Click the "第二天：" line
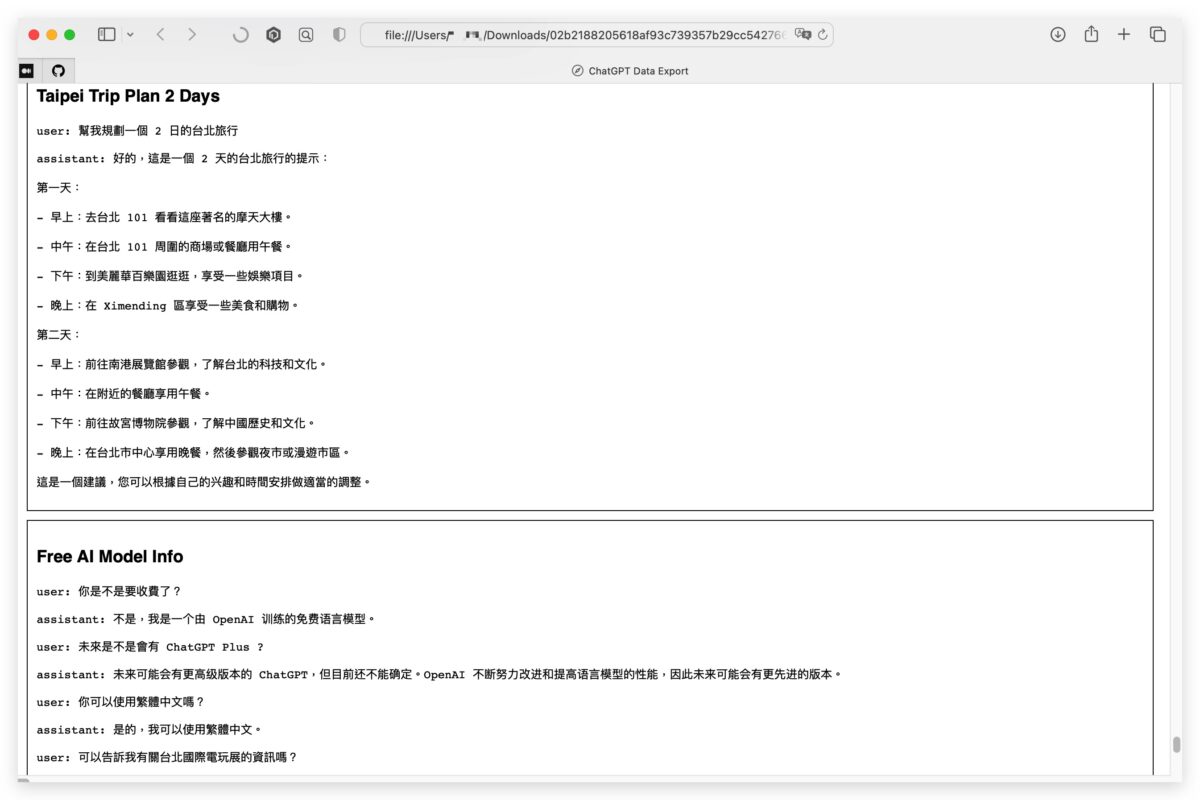 [x=59, y=334]
